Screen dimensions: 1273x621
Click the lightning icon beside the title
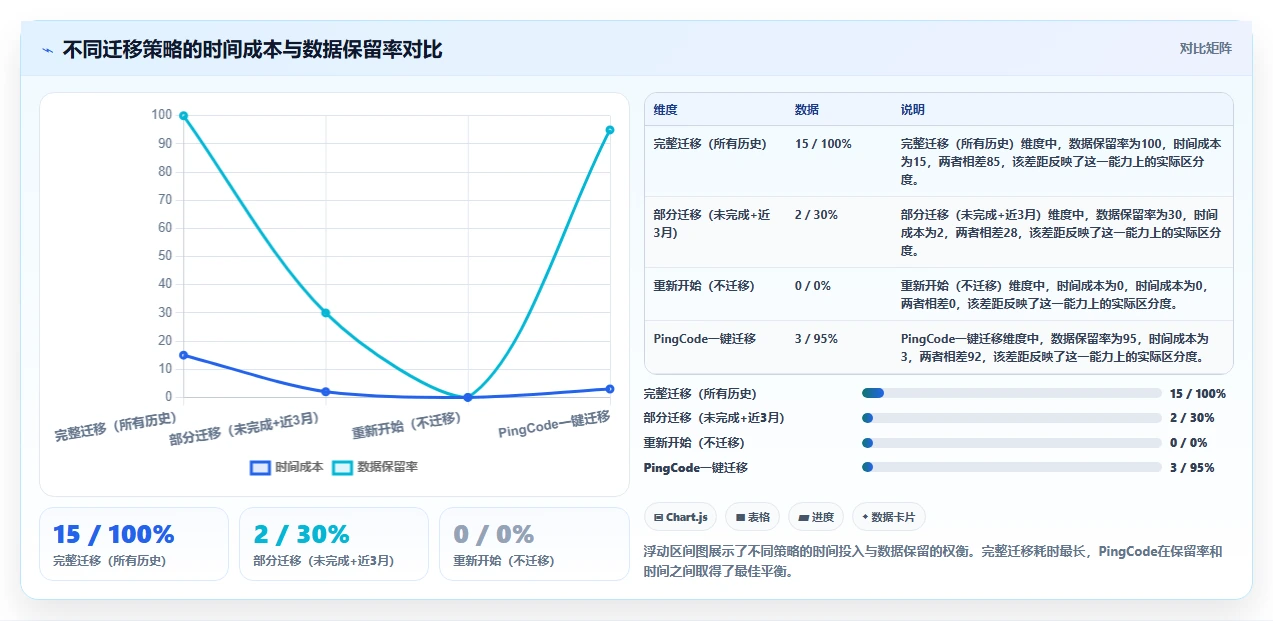tap(47, 49)
